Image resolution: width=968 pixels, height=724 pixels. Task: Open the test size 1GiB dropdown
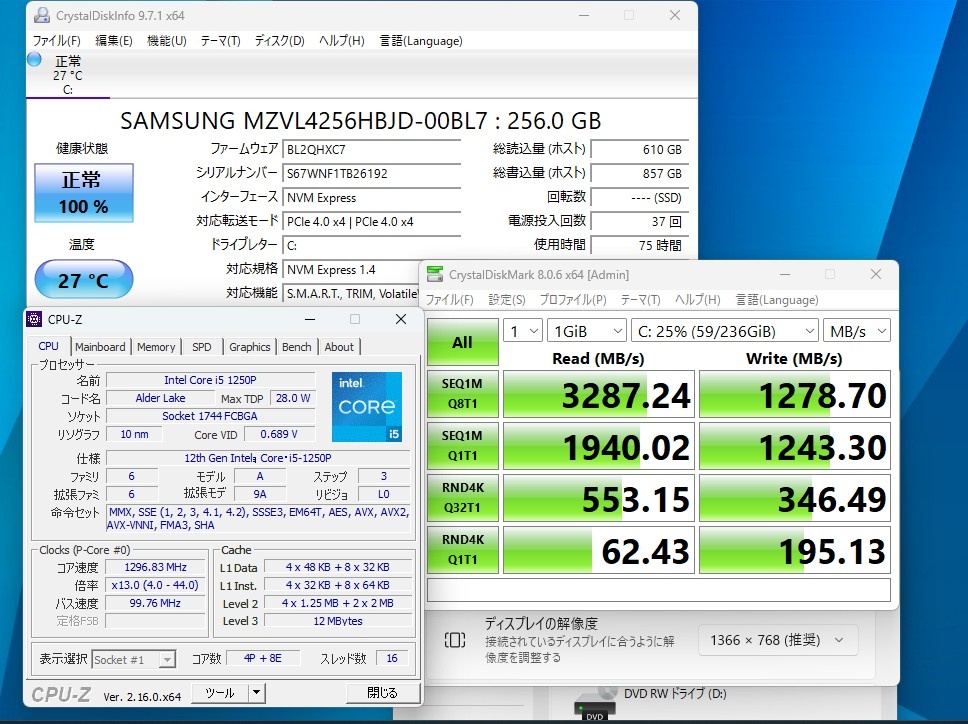(x=587, y=331)
